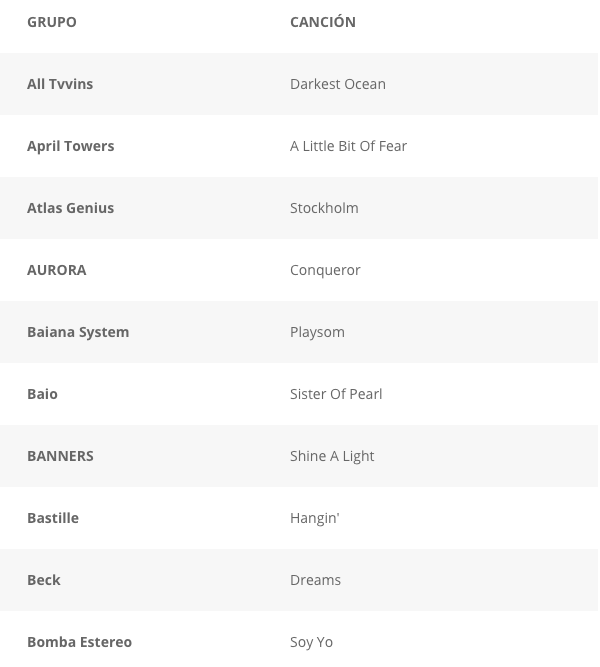Screen dimensions: 600x667
Task: Select the Atlas Genius group name
Action: click(70, 208)
